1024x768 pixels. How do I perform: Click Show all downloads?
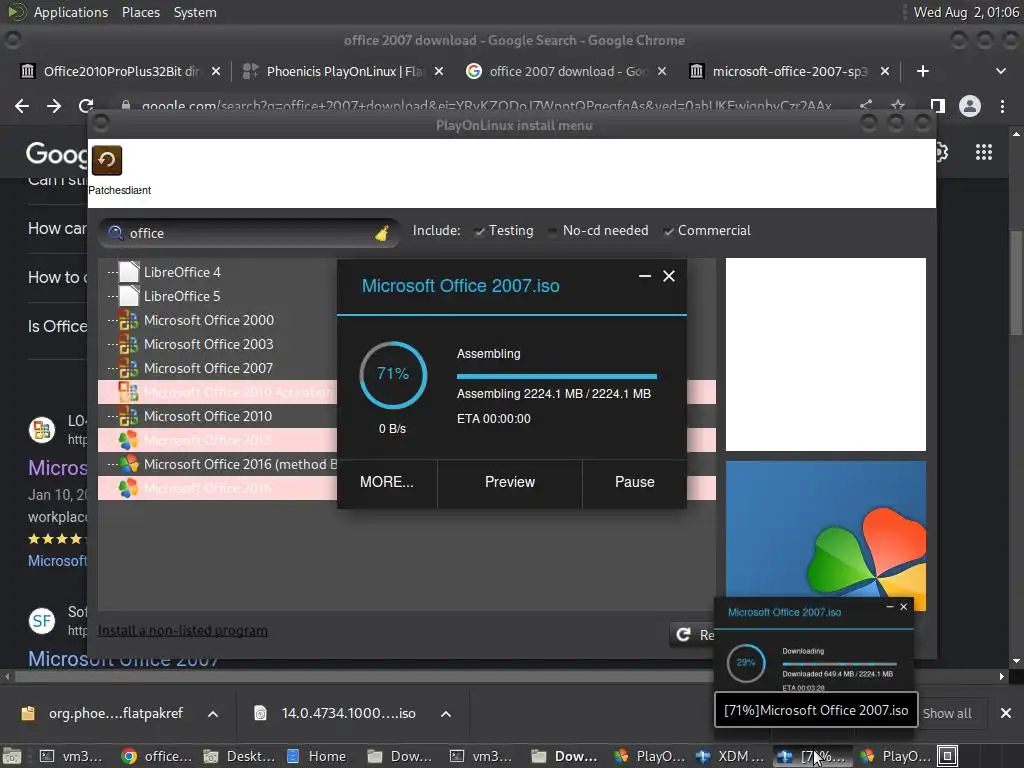[x=947, y=714]
